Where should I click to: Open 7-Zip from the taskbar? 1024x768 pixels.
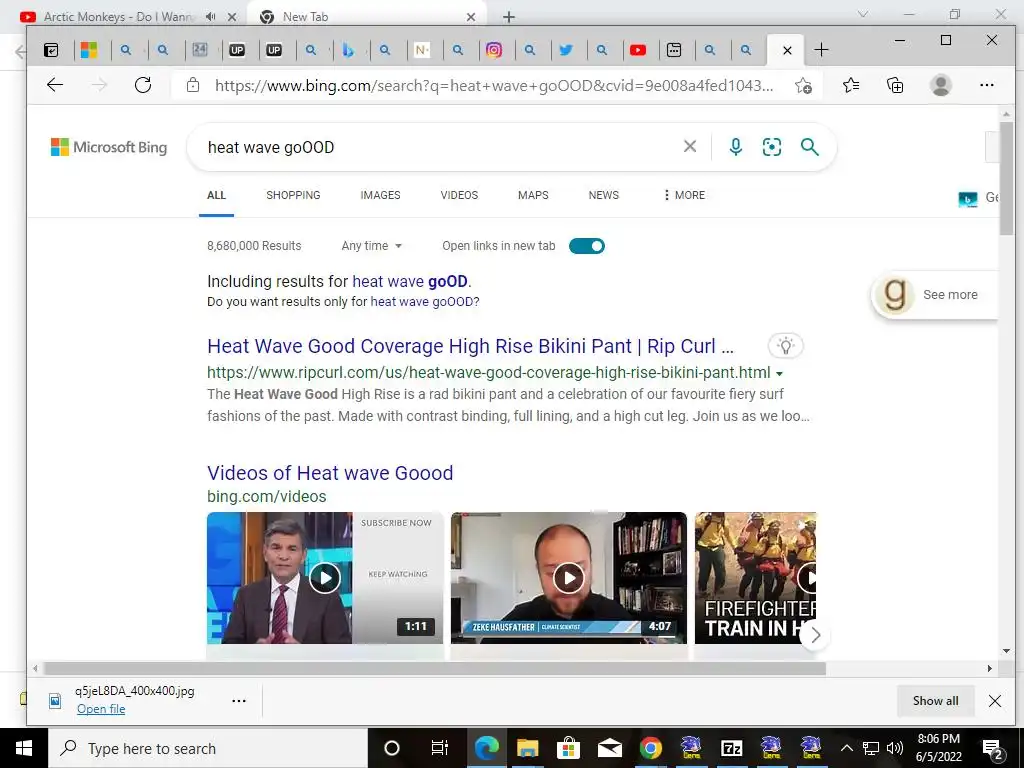tap(731, 748)
